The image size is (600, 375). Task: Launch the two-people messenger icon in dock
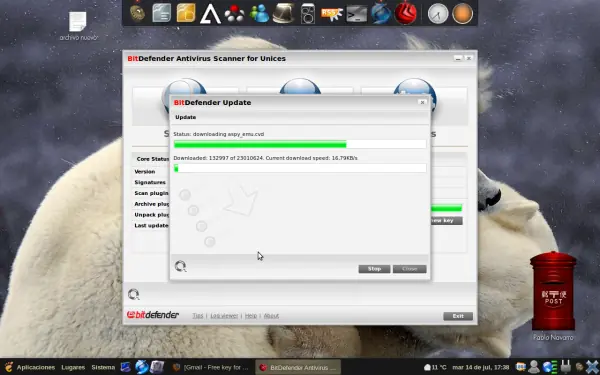pos(259,14)
